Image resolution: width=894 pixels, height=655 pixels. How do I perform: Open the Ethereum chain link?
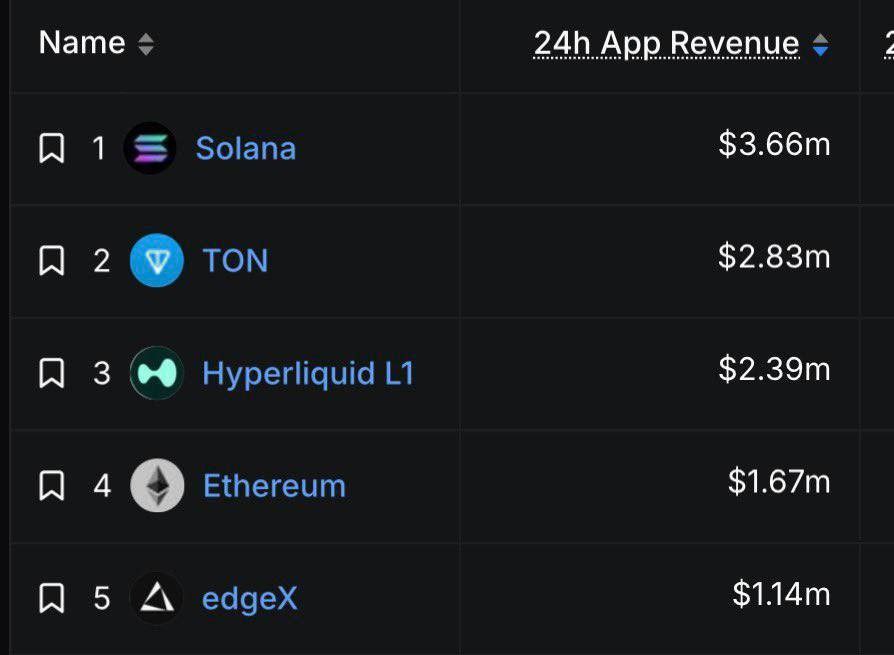tap(274, 486)
